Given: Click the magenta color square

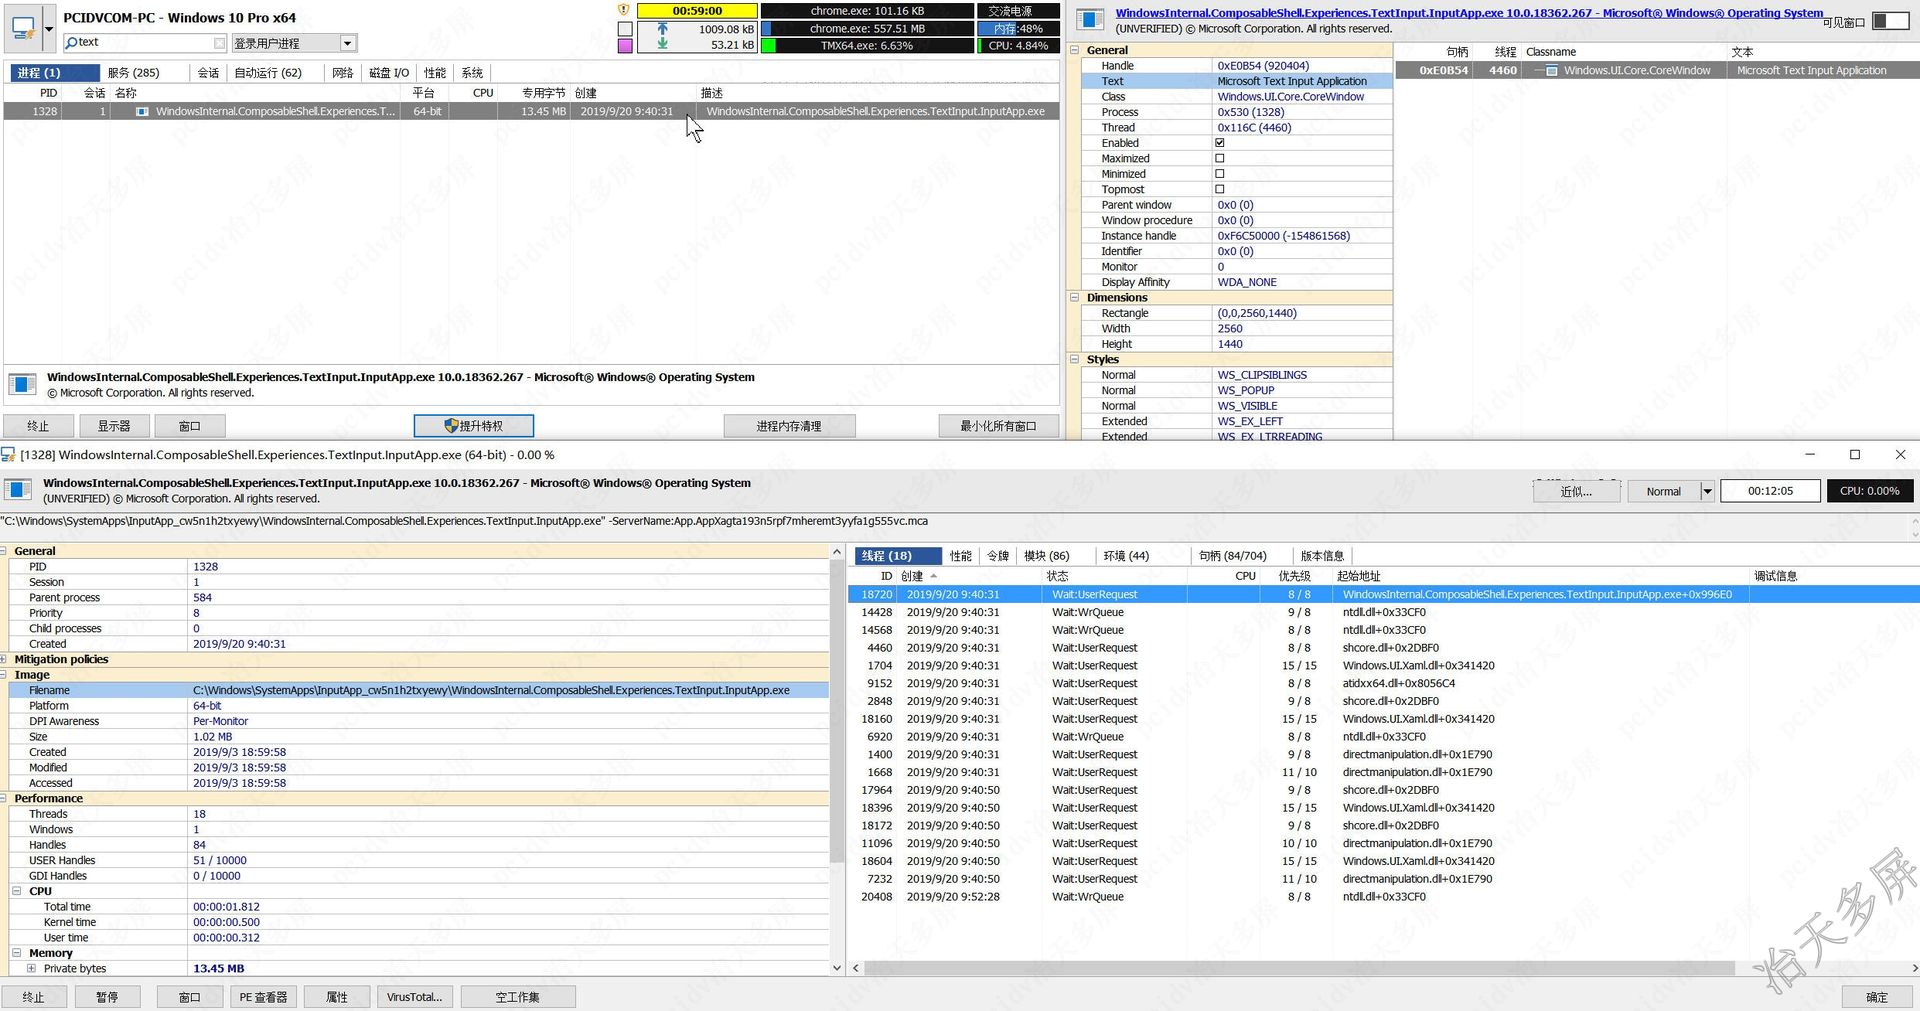Looking at the screenshot, I should pos(625,46).
